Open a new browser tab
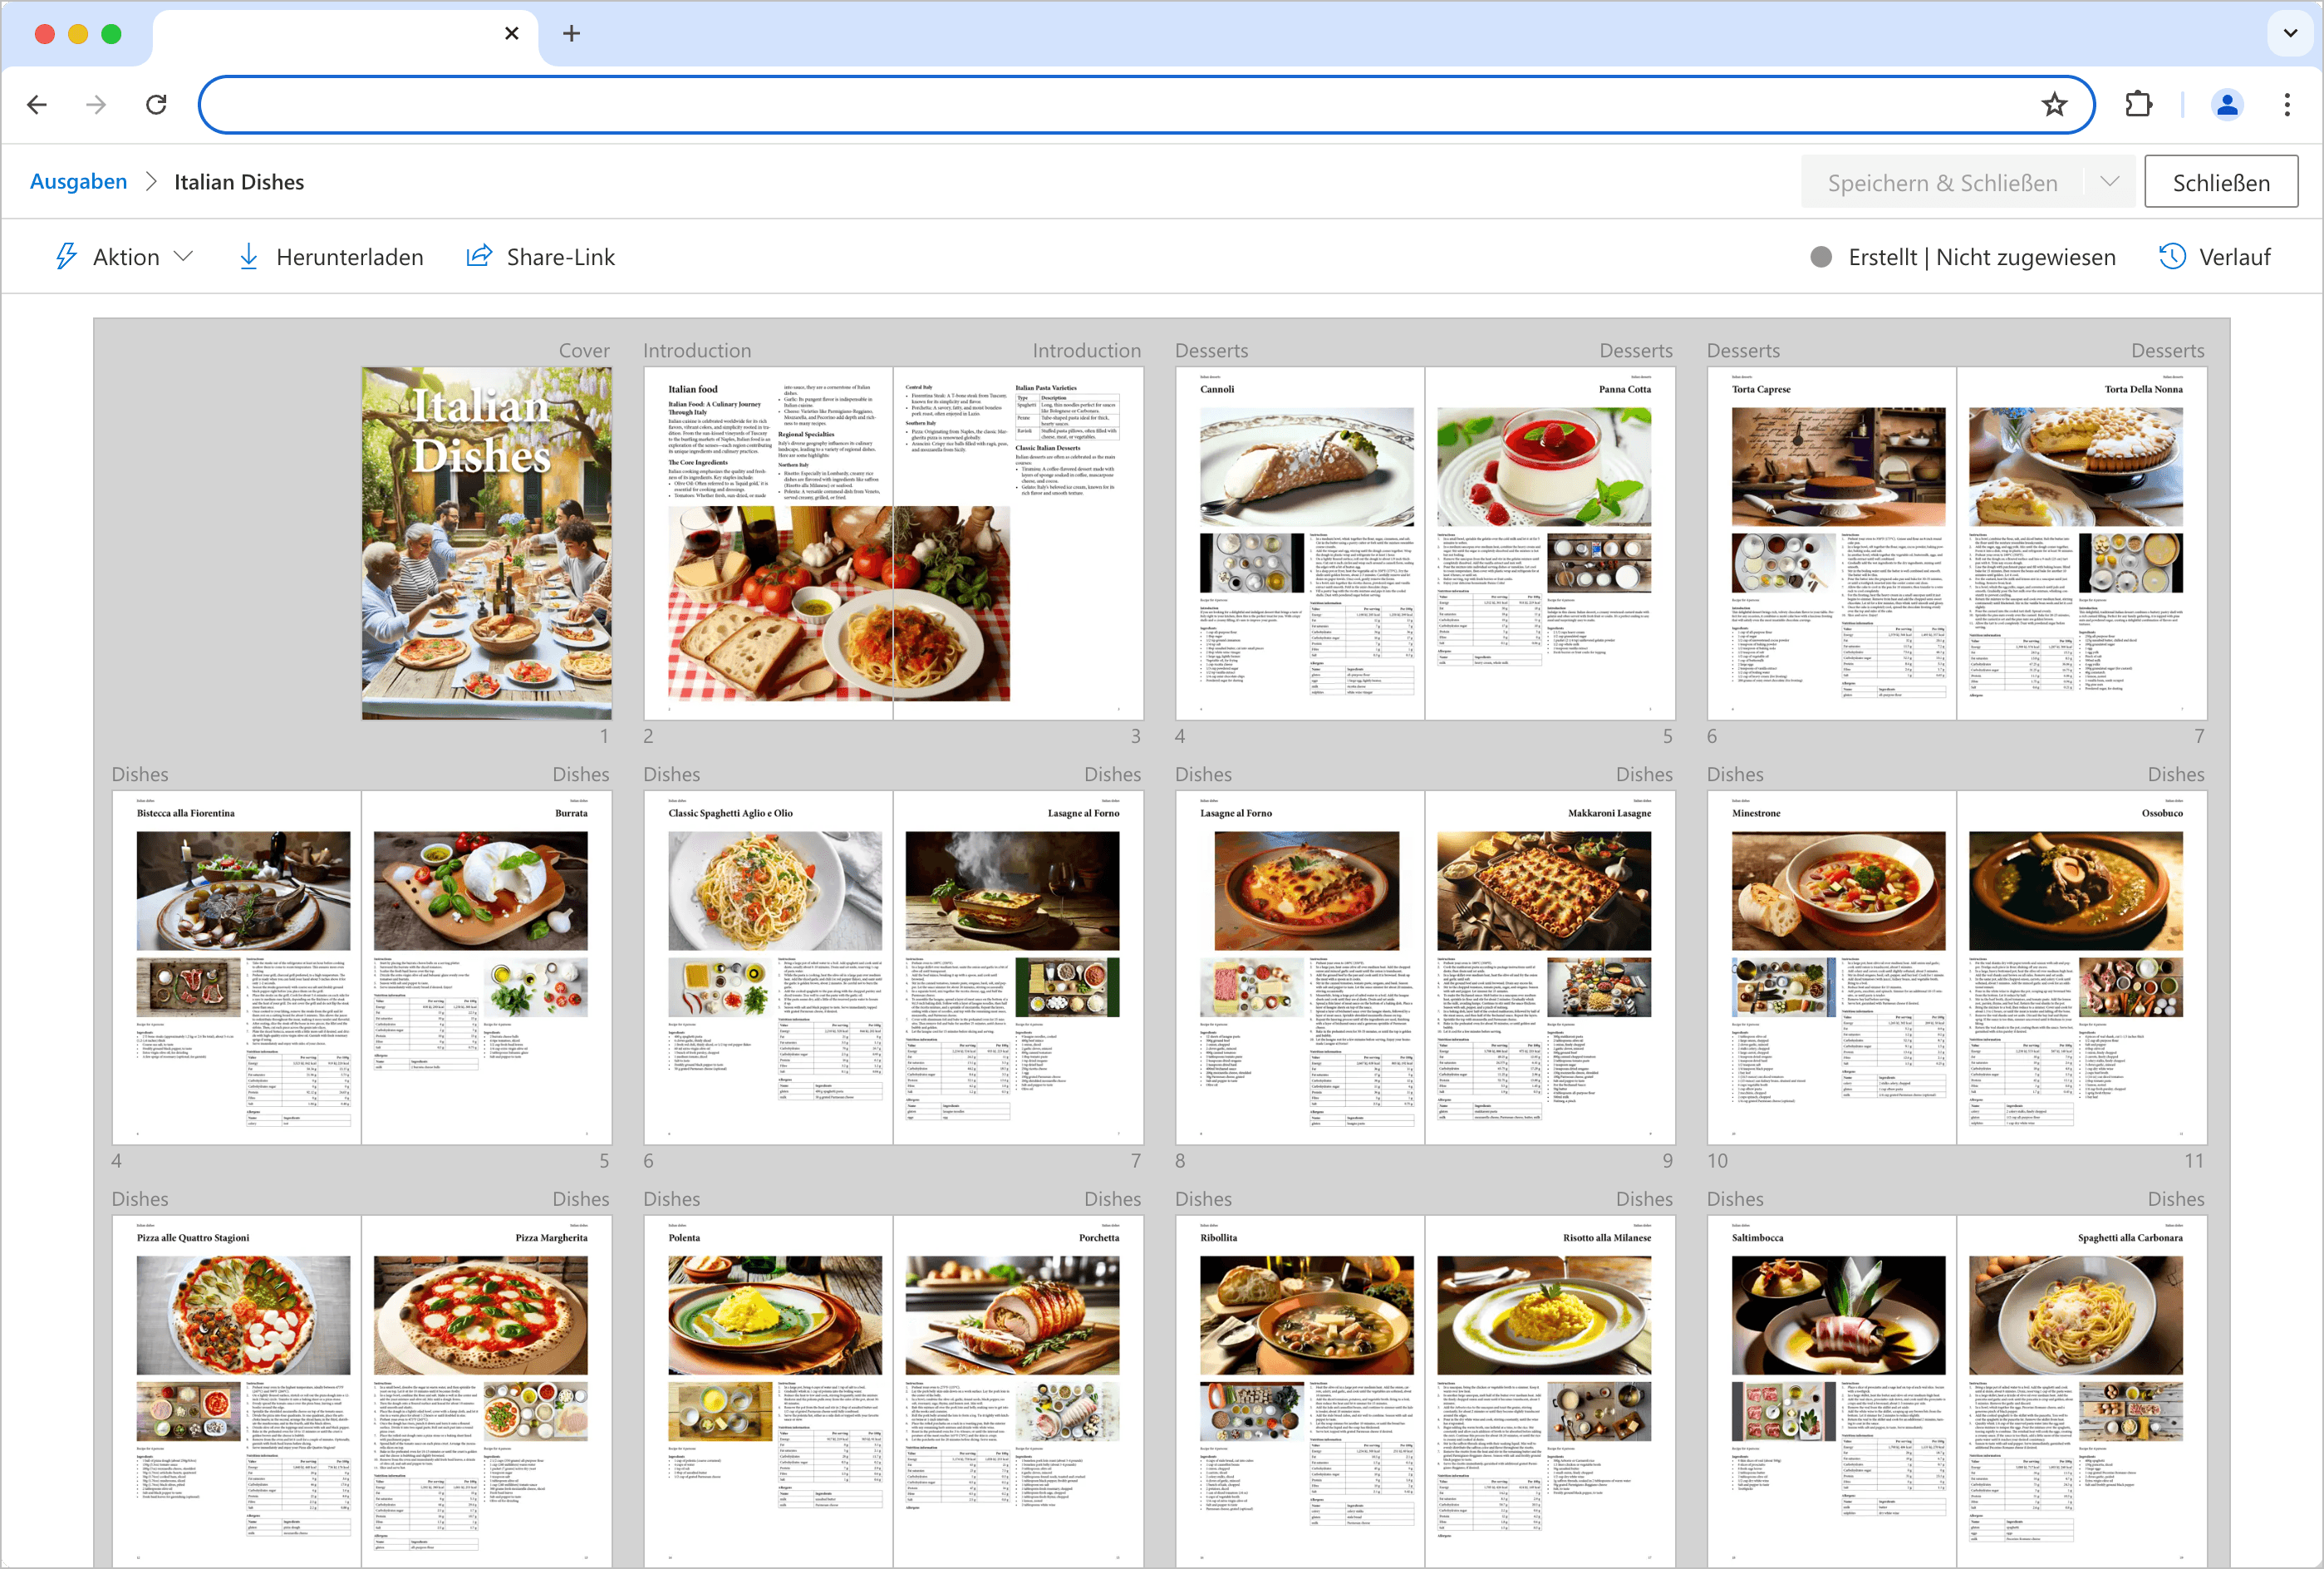Image resolution: width=2324 pixels, height=1569 pixels. pyautogui.click(x=571, y=33)
